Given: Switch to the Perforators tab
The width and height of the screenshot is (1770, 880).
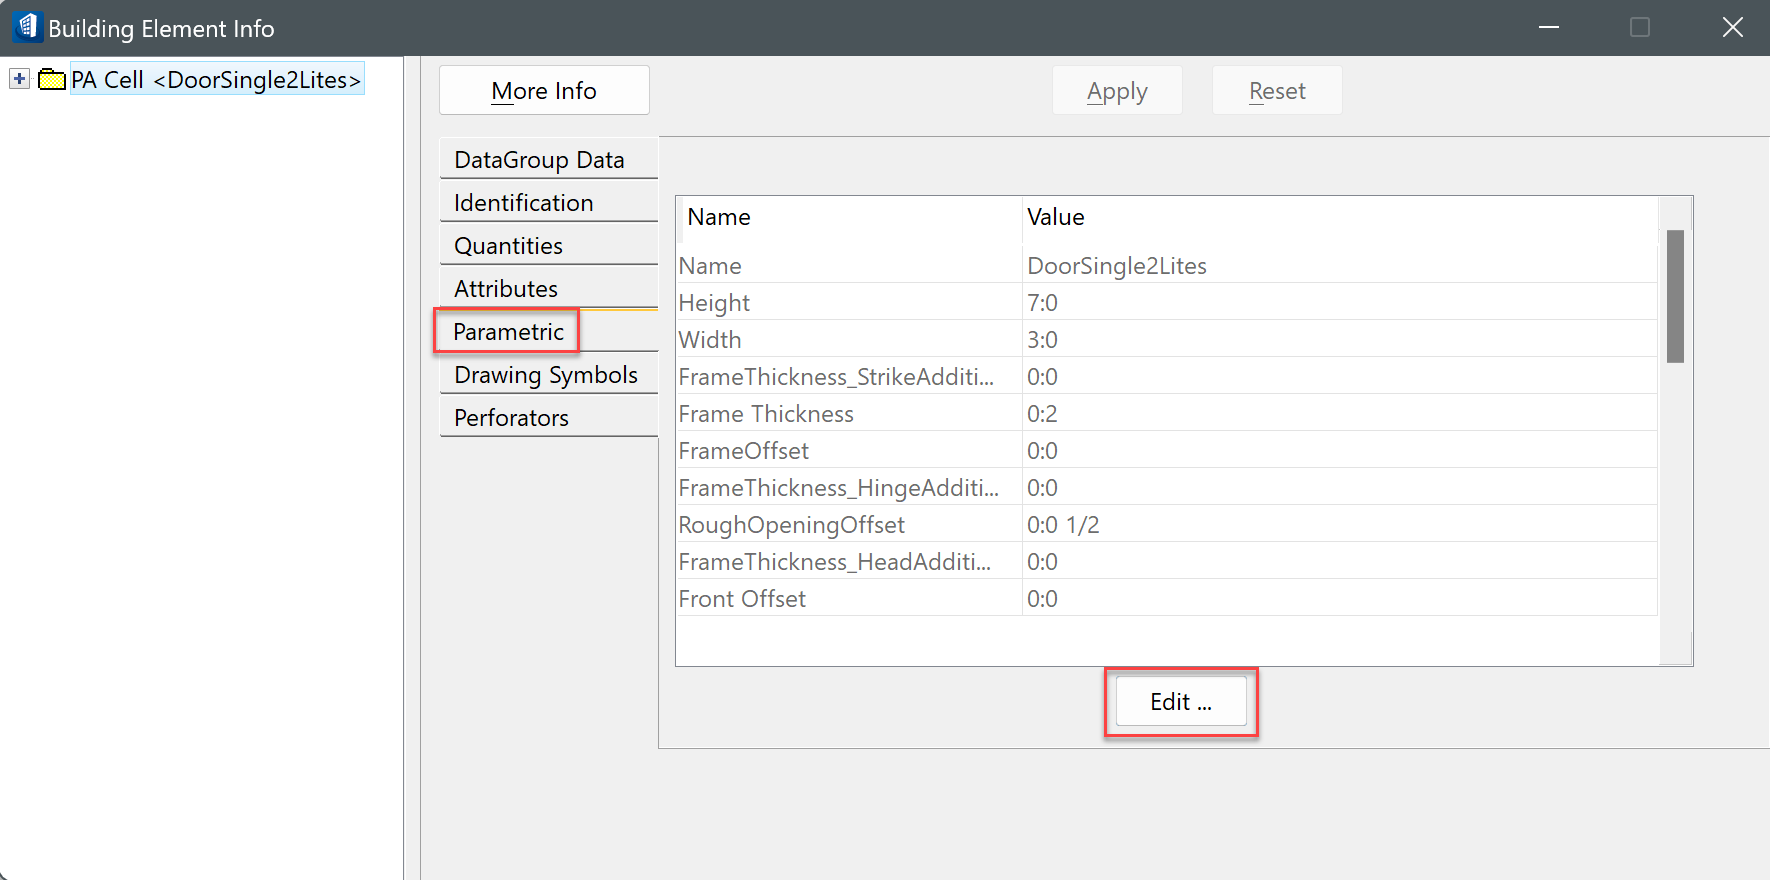Looking at the screenshot, I should (x=512, y=418).
